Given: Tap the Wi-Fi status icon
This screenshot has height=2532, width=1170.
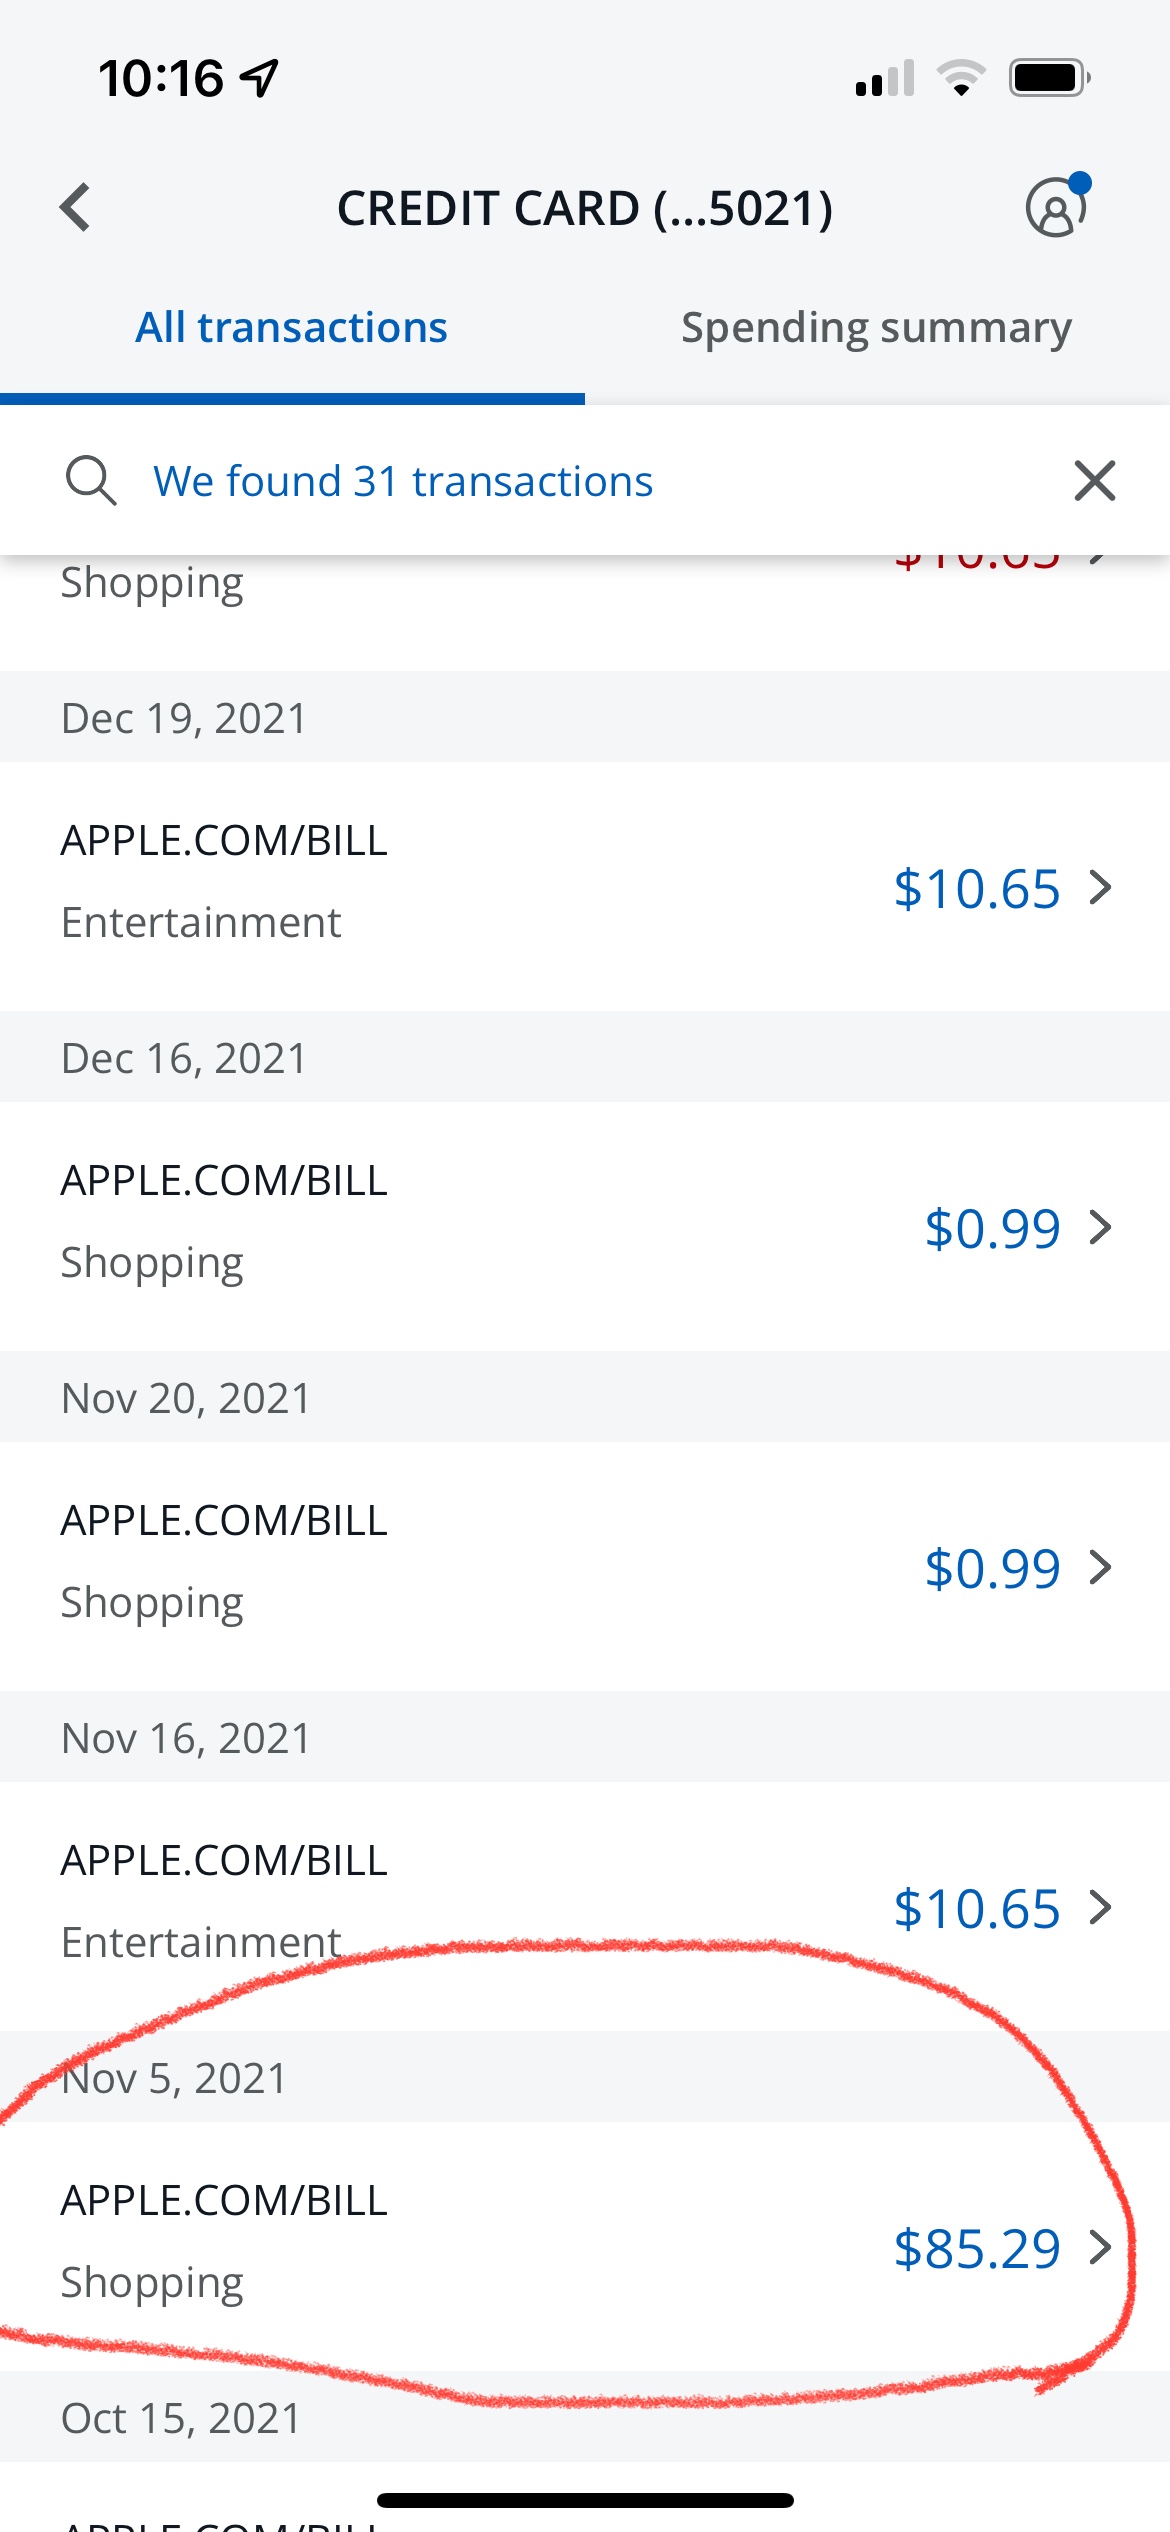Looking at the screenshot, I should pos(961,78).
